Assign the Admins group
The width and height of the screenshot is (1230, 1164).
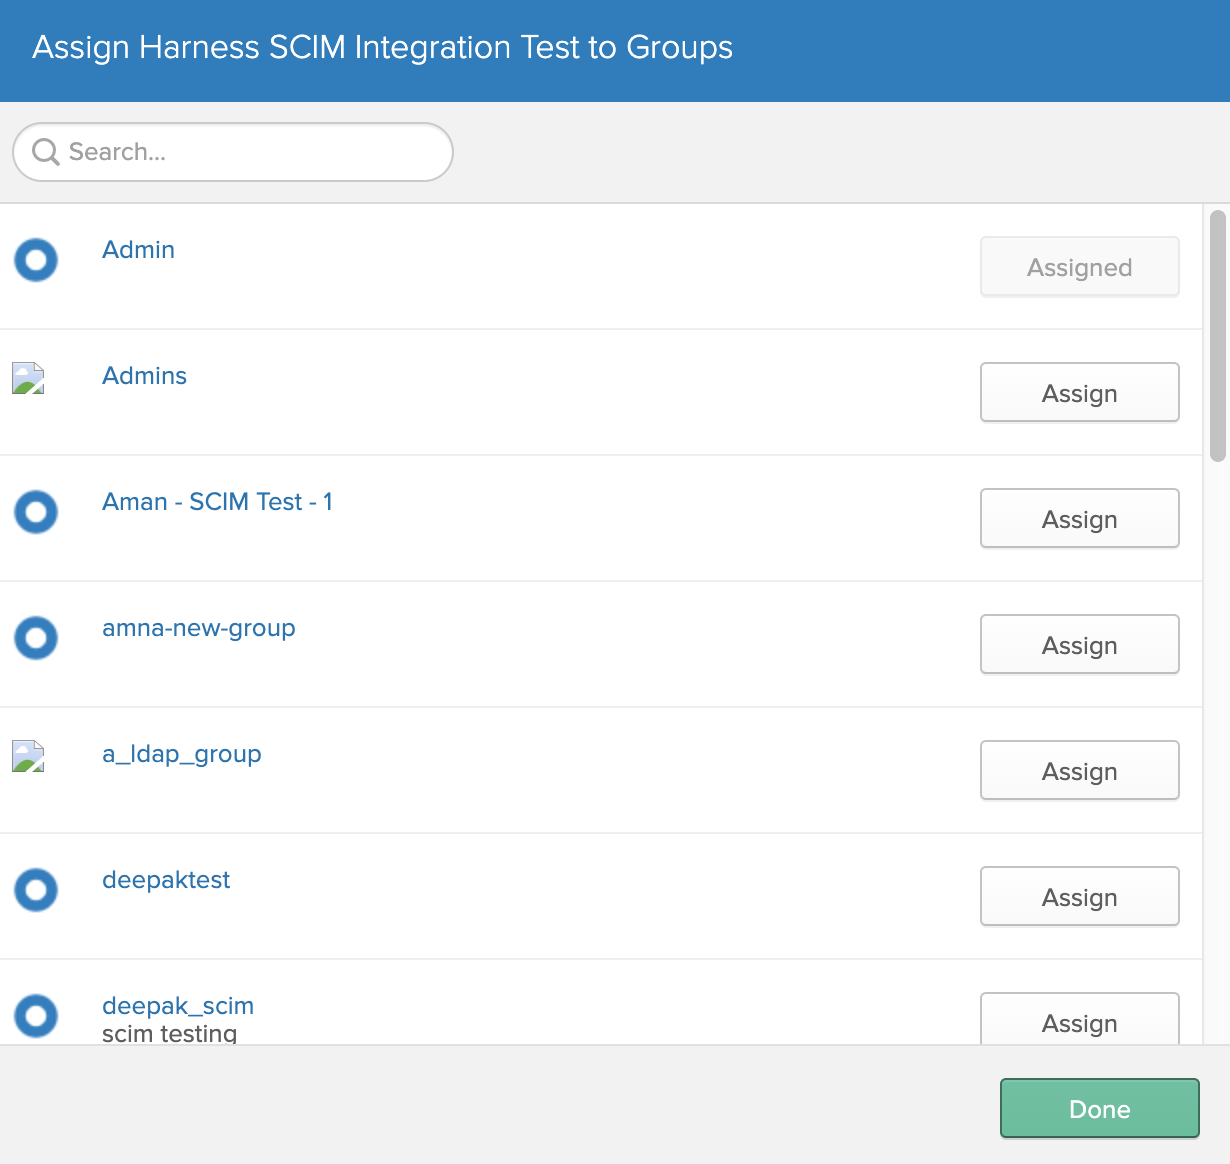pos(1080,392)
